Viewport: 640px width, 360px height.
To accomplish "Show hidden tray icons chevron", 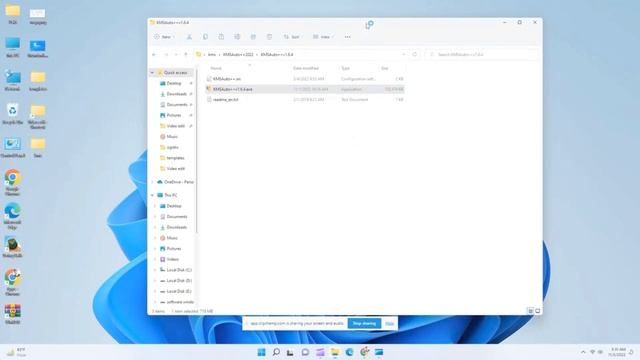I will pyautogui.click(x=583, y=352).
